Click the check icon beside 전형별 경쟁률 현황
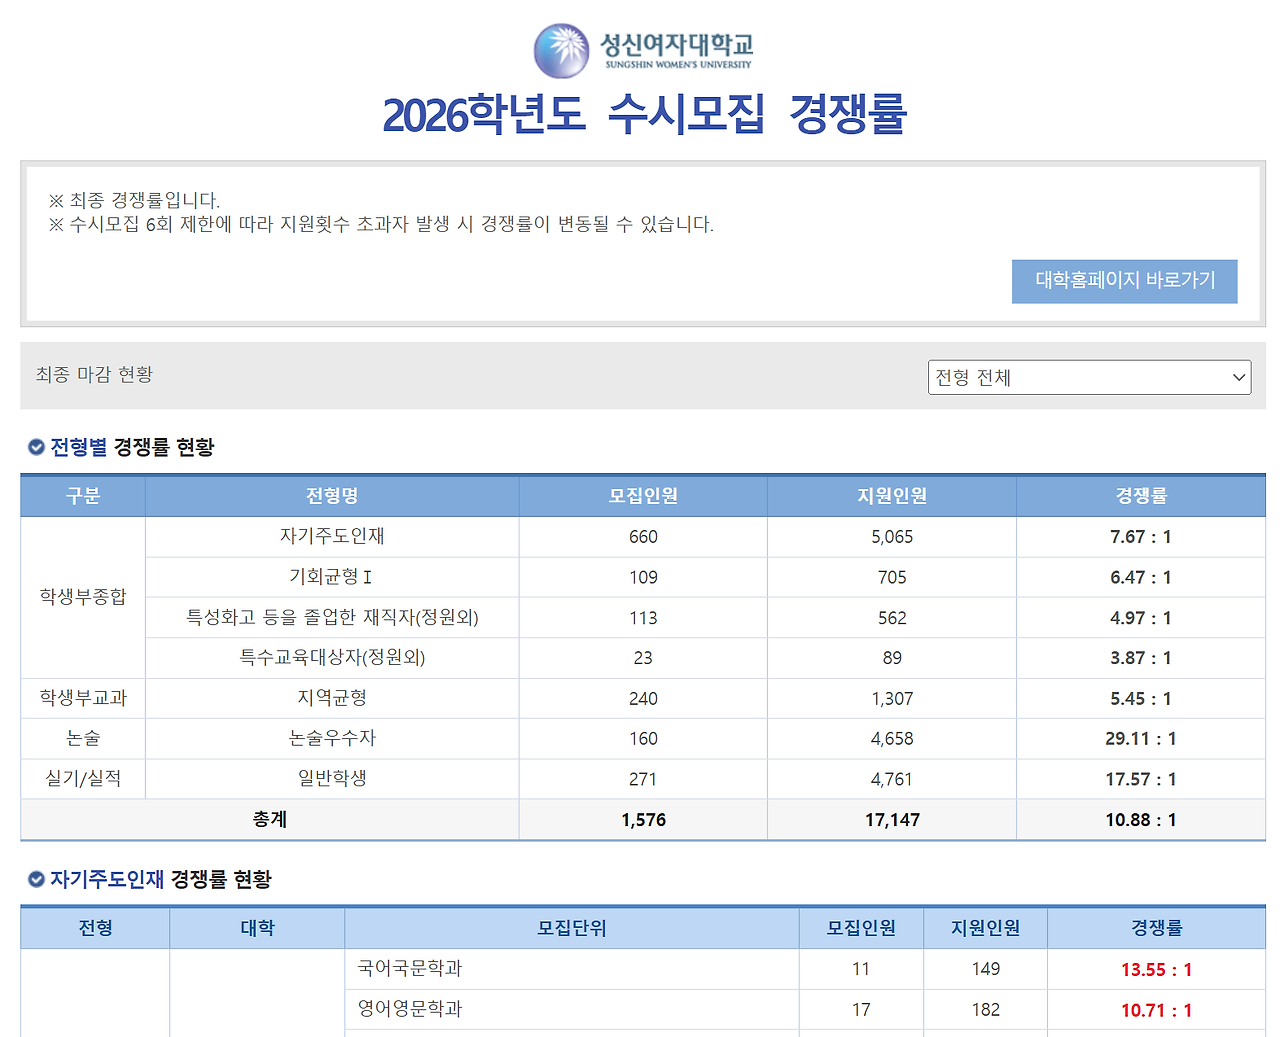 point(36,447)
